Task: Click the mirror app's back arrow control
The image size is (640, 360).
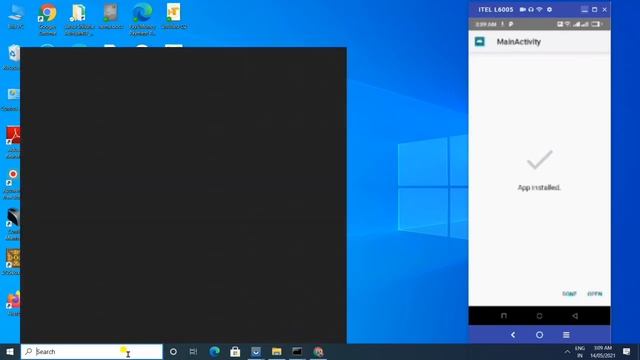Action: pos(513,335)
